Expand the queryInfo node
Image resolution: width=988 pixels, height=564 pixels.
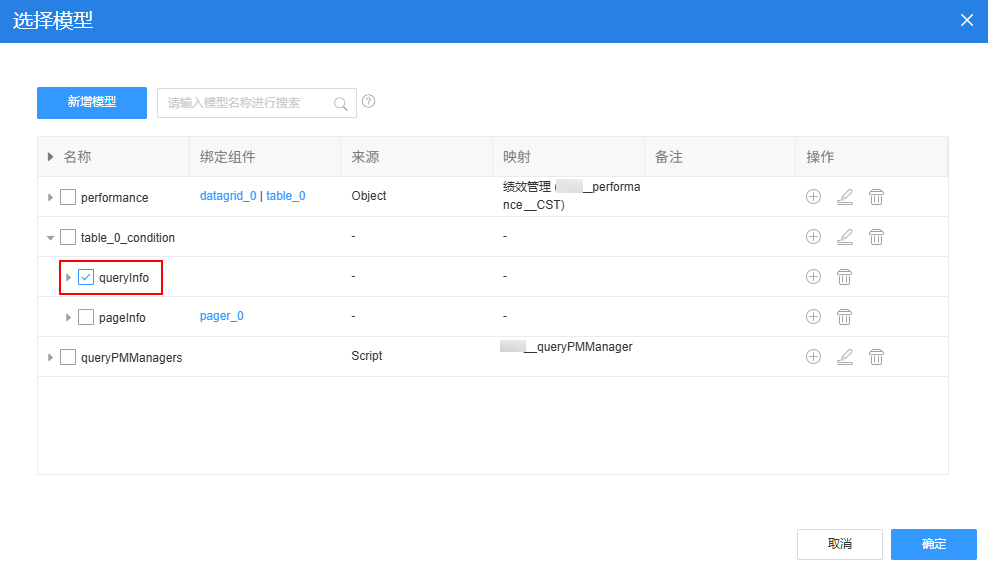tap(69, 277)
